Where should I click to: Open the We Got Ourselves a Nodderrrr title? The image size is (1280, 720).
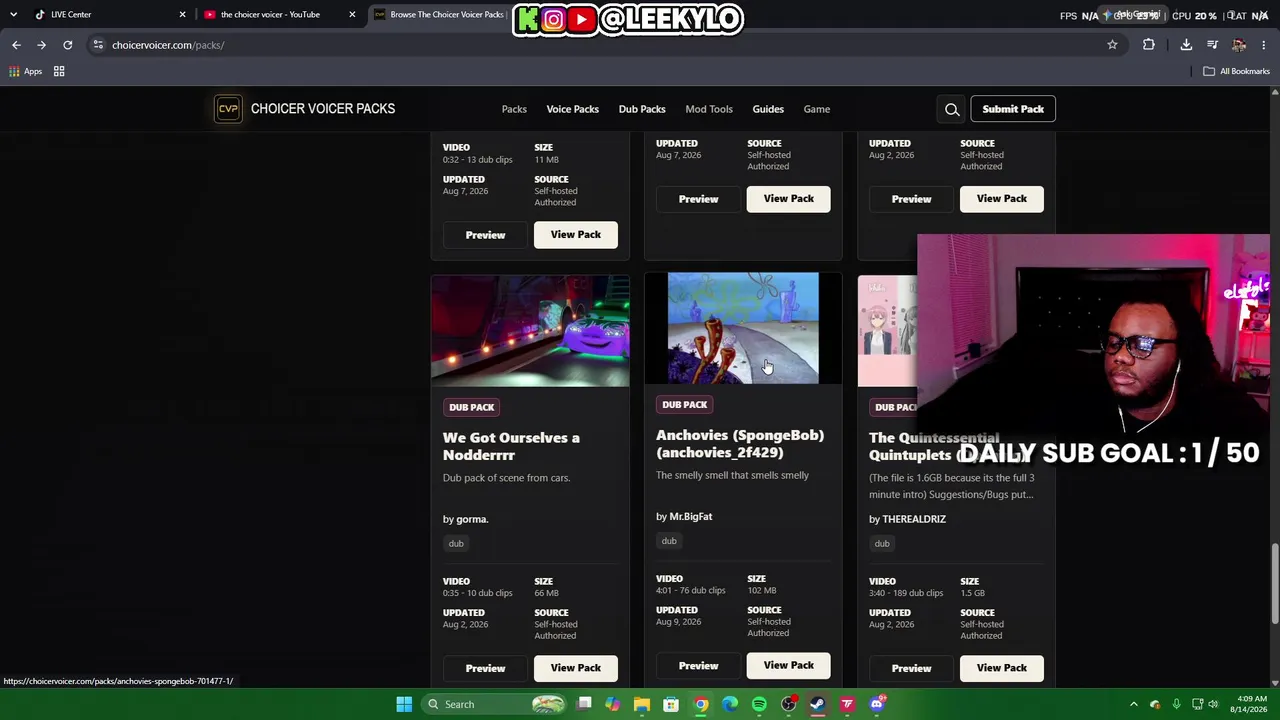pyautogui.click(x=511, y=446)
